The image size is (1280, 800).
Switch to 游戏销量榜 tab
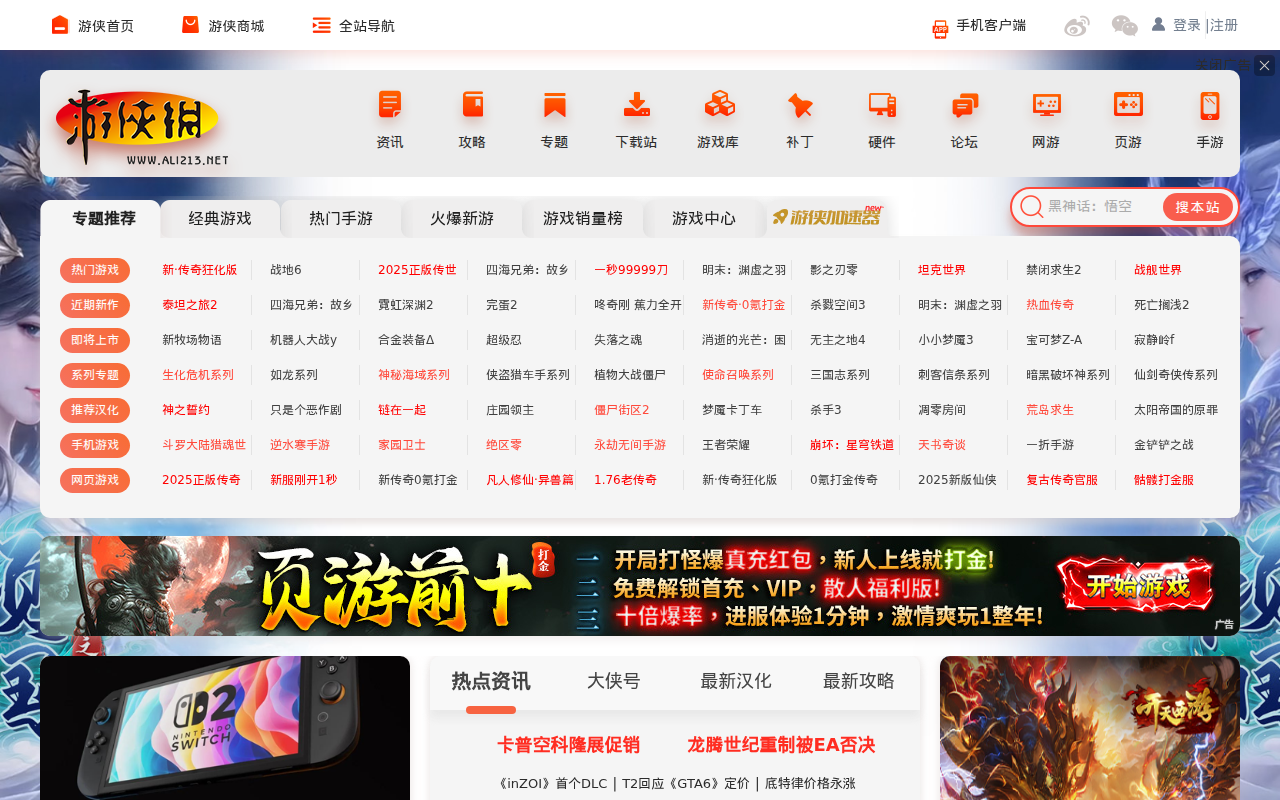(x=583, y=218)
